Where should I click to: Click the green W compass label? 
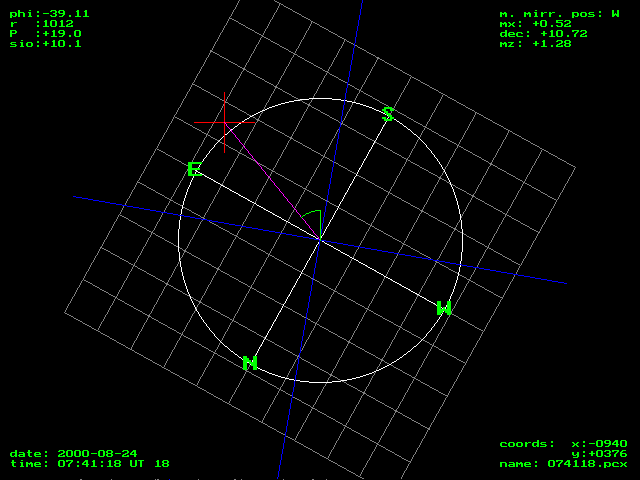click(x=444, y=308)
